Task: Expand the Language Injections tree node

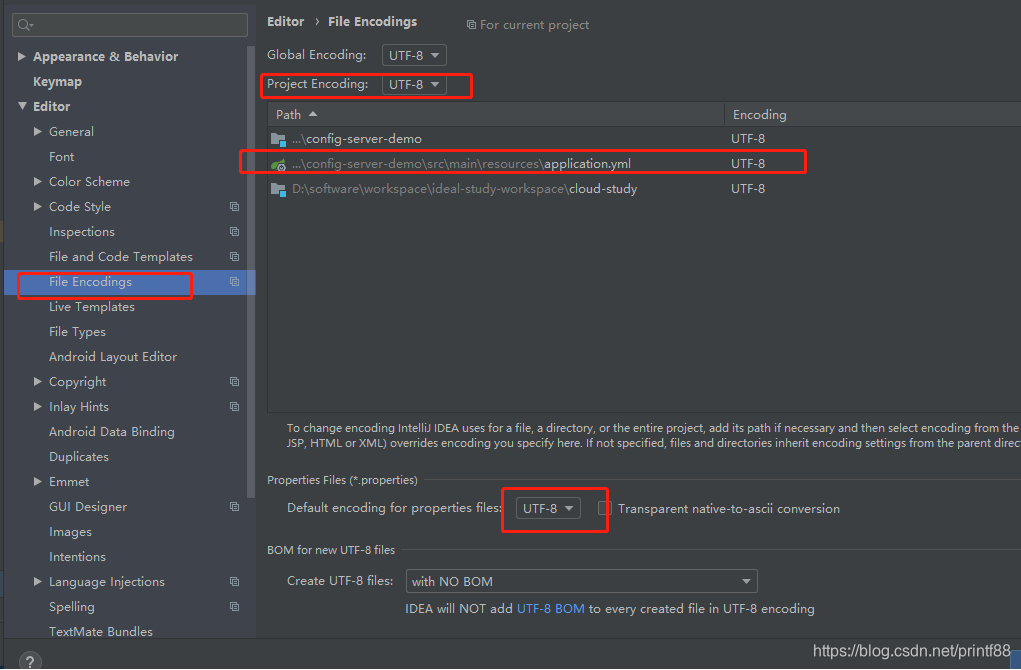Action: point(38,581)
